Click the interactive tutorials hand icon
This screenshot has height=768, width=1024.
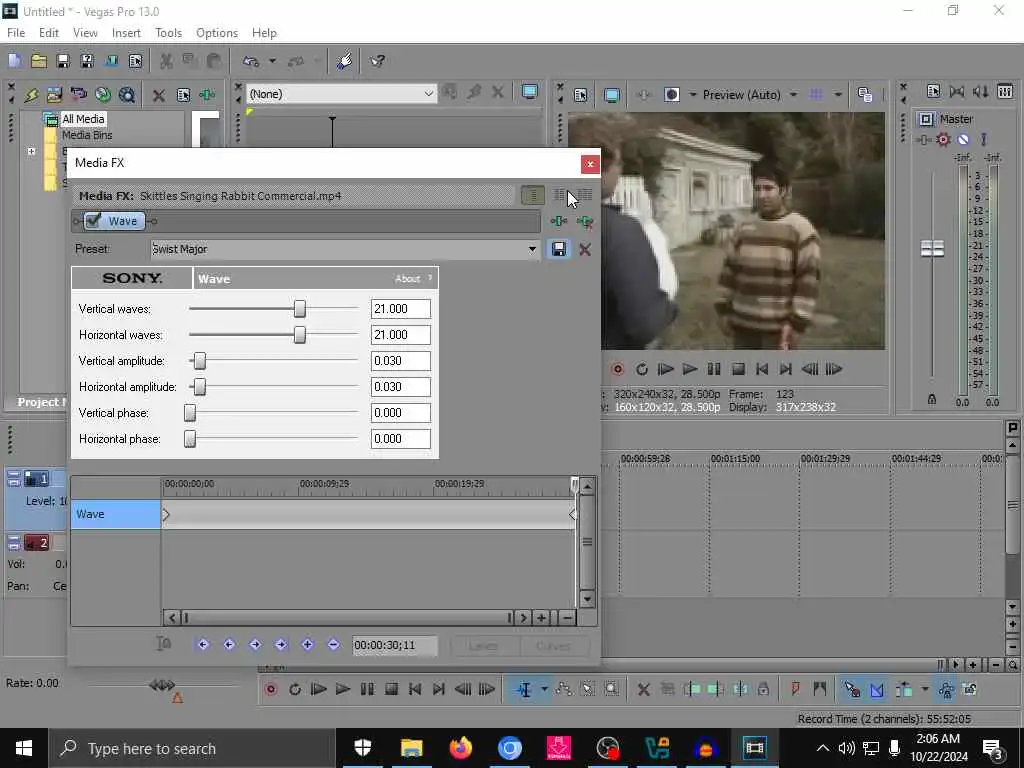point(345,61)
